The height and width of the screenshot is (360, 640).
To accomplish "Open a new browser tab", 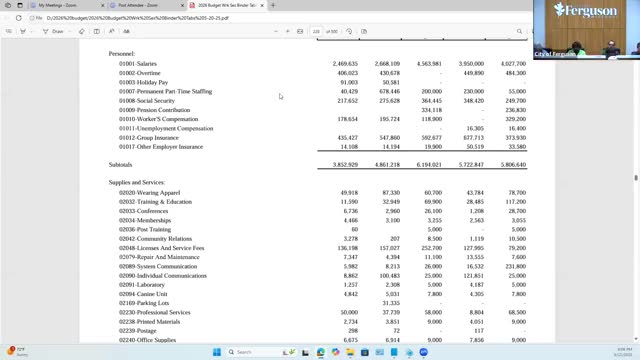I will click(273, 6).
